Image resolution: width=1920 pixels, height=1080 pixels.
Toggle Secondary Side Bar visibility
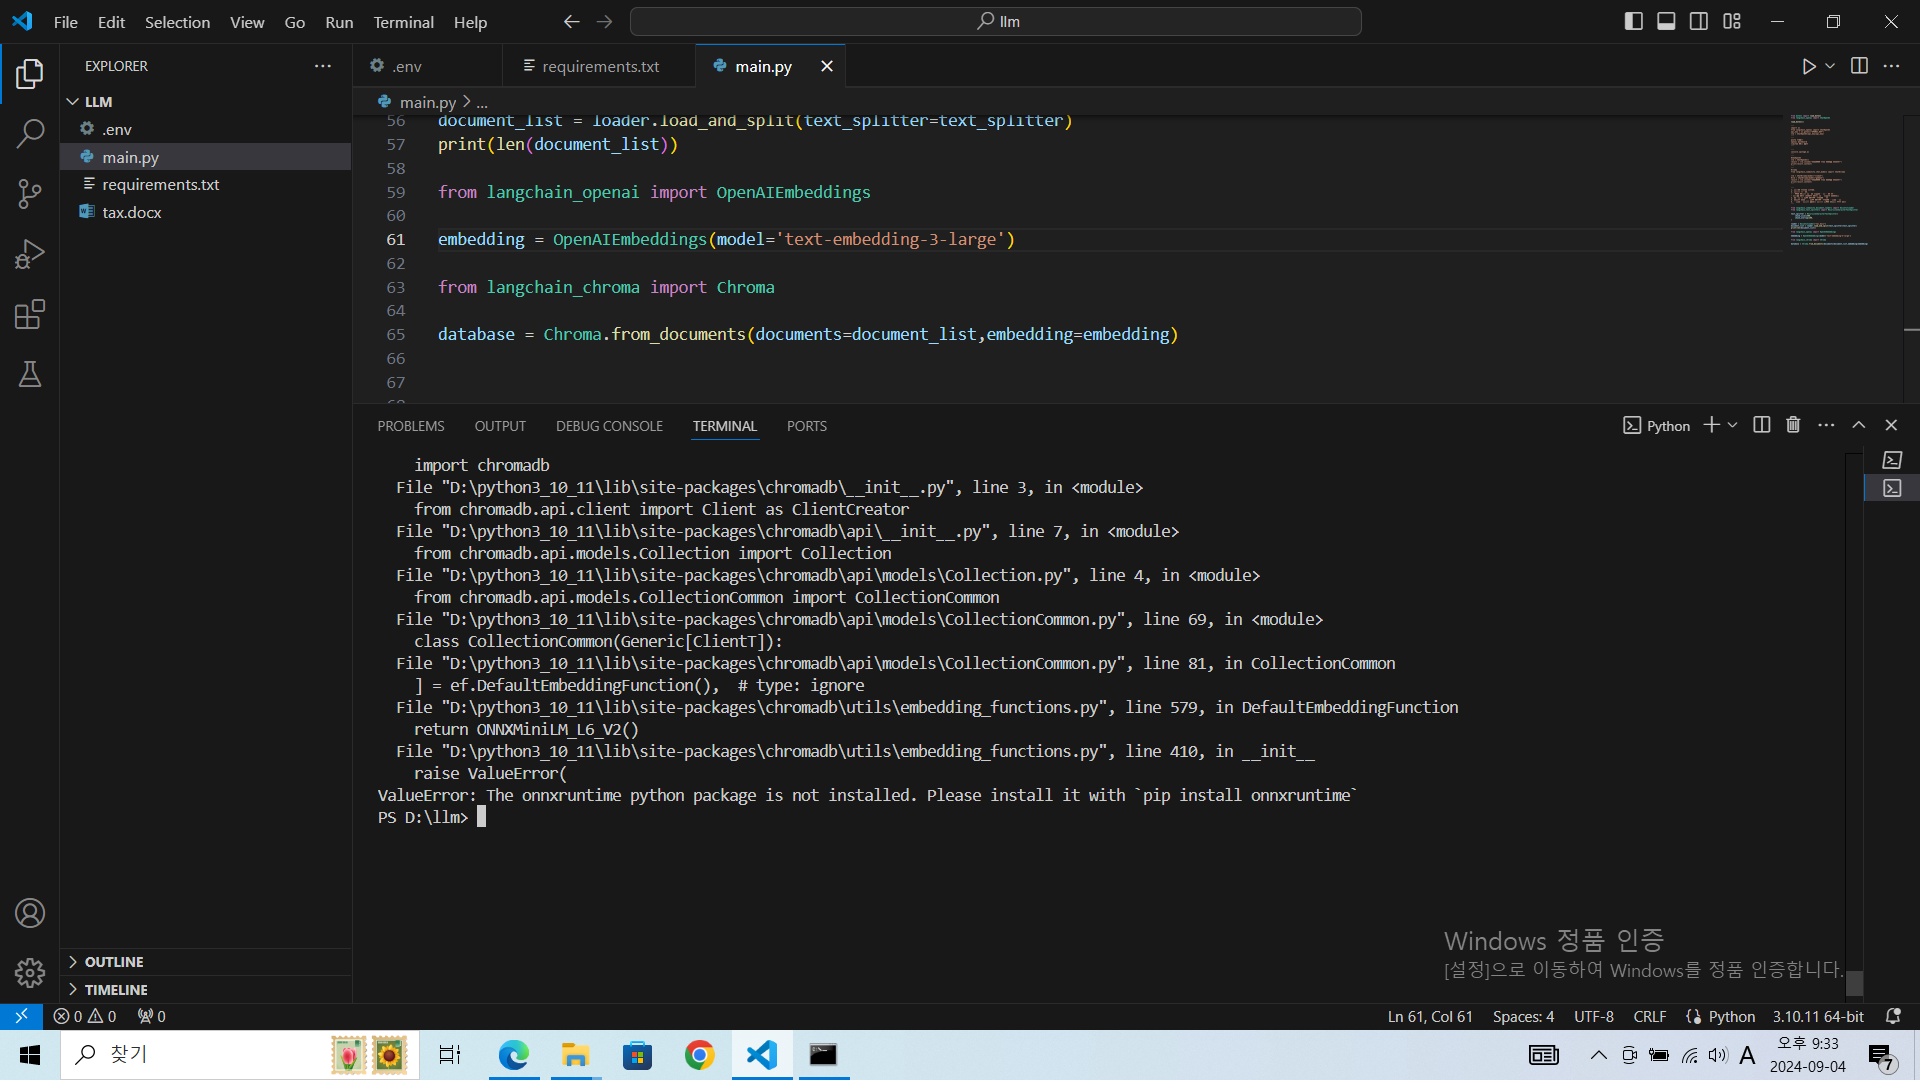1699,21
